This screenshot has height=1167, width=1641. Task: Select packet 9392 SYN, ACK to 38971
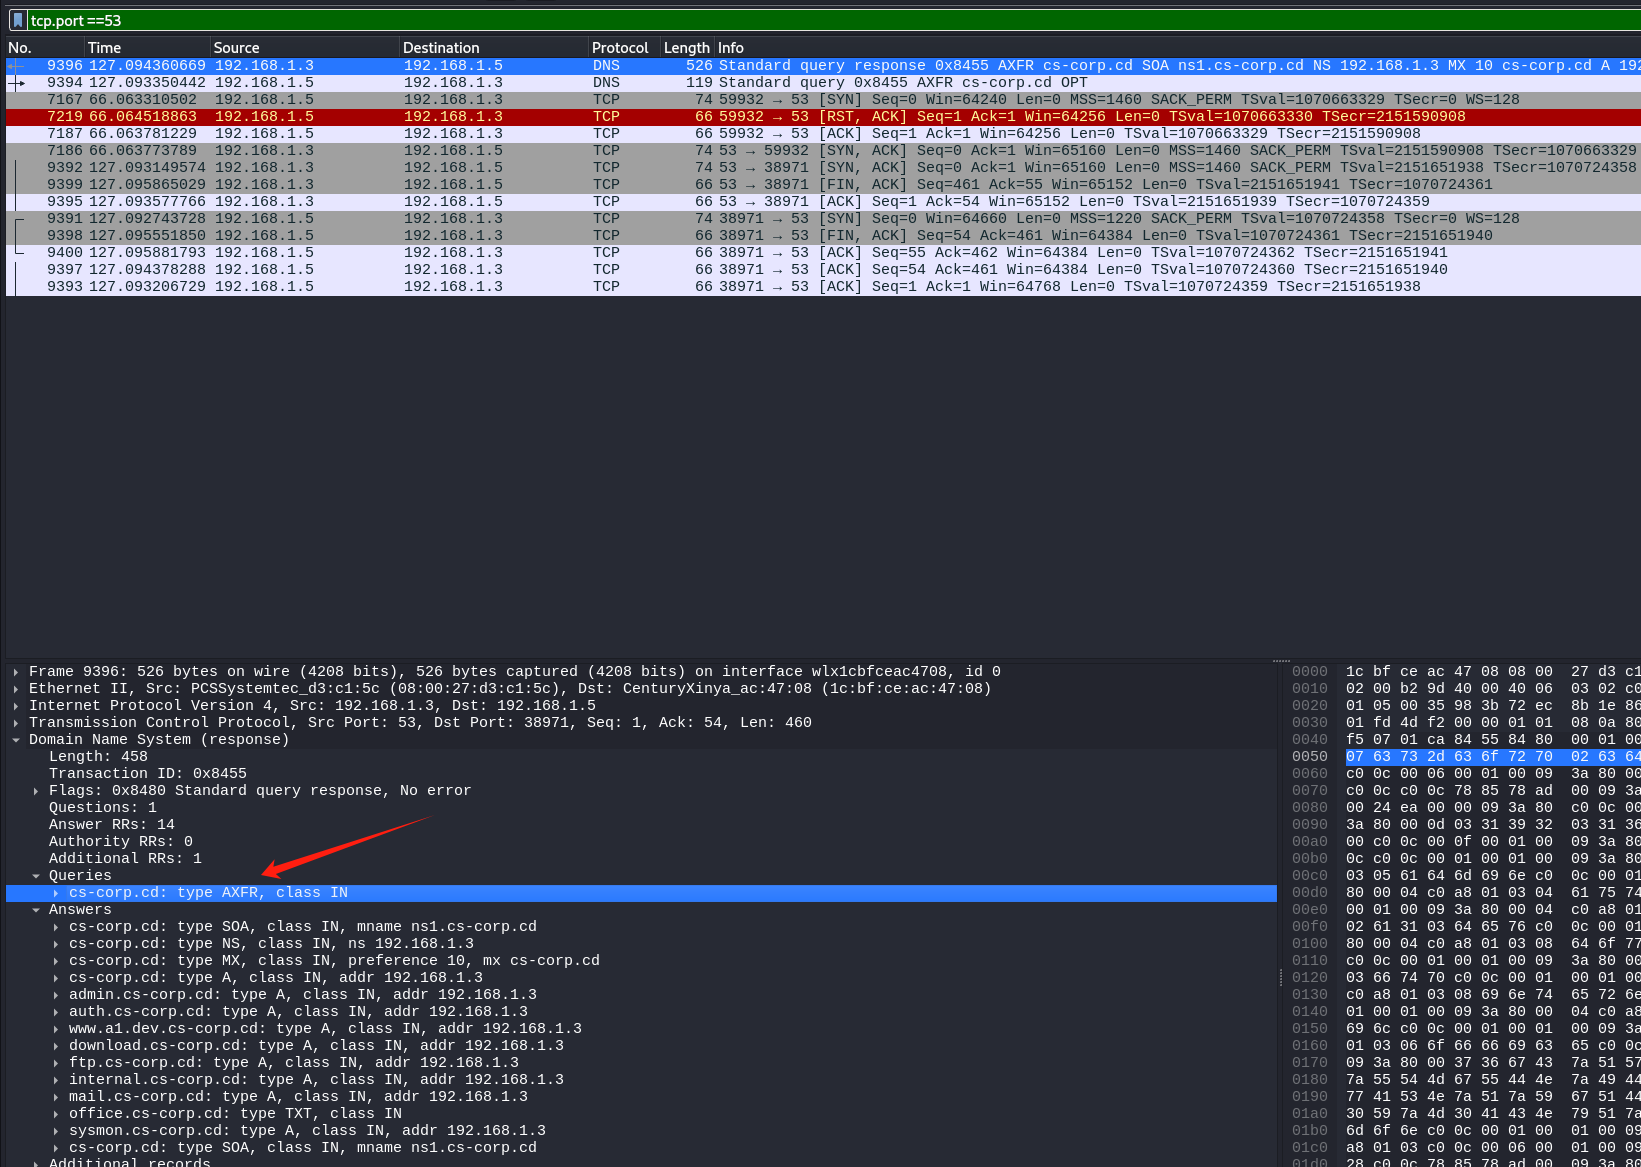pyautogui.click(x=823, y=168)
